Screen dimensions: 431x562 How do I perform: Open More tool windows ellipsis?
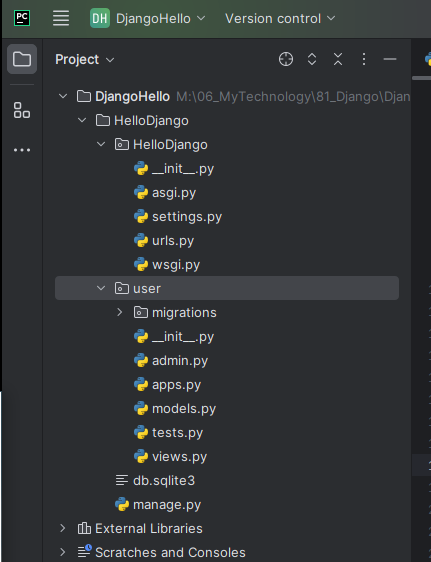[x=22, y=150]
